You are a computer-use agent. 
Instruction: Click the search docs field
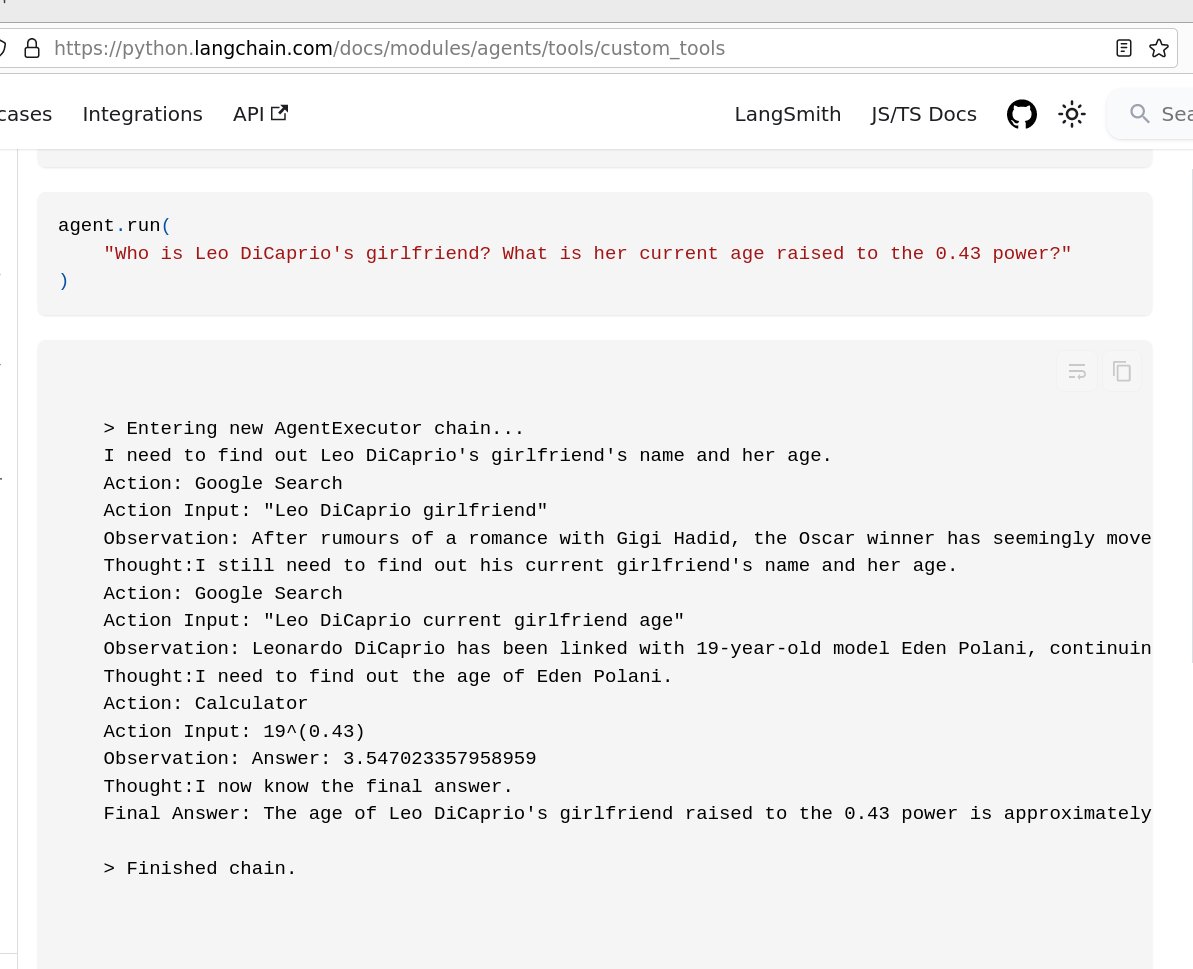1149,114
